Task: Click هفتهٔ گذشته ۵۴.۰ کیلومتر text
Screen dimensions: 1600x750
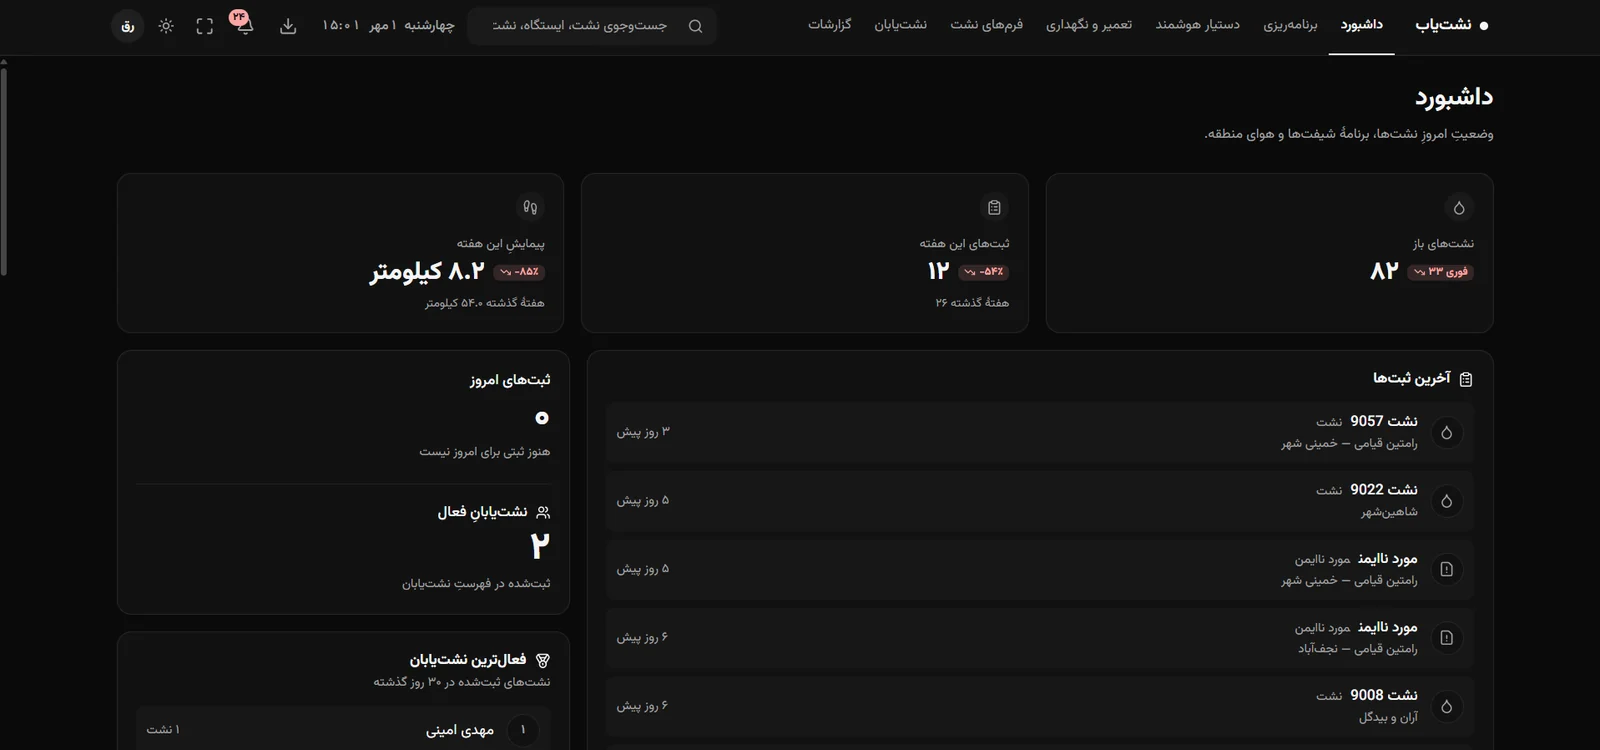Action: (485, 303)
